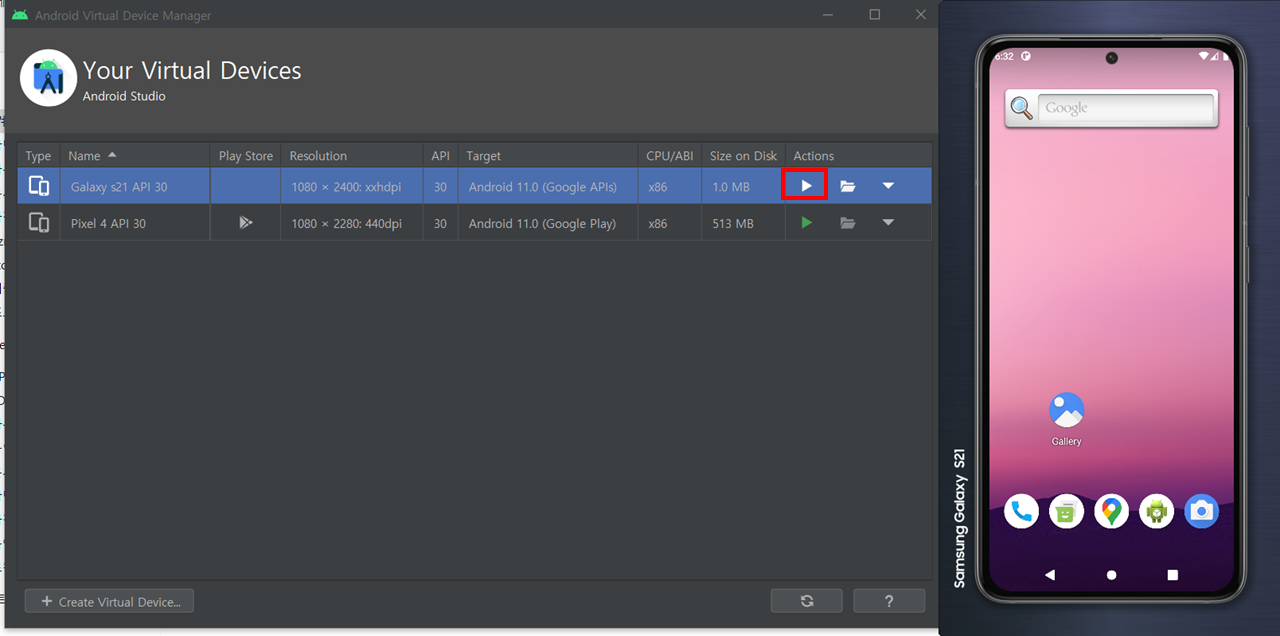Tap the Wi-Fi status icon on emulator
This screenshot has height=636, width=1280.
coord(1205,56)
